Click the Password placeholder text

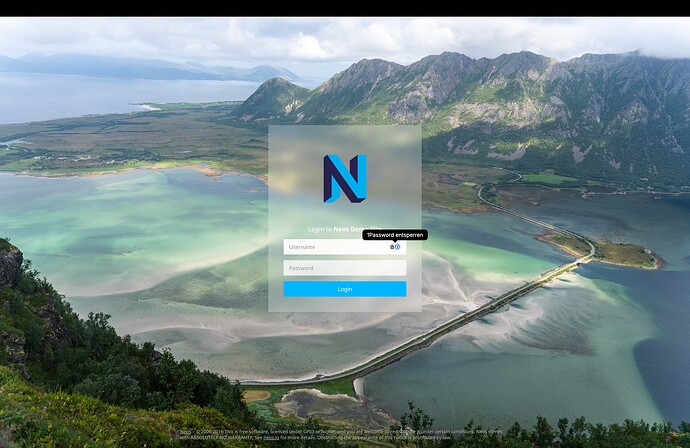point(301,268)
